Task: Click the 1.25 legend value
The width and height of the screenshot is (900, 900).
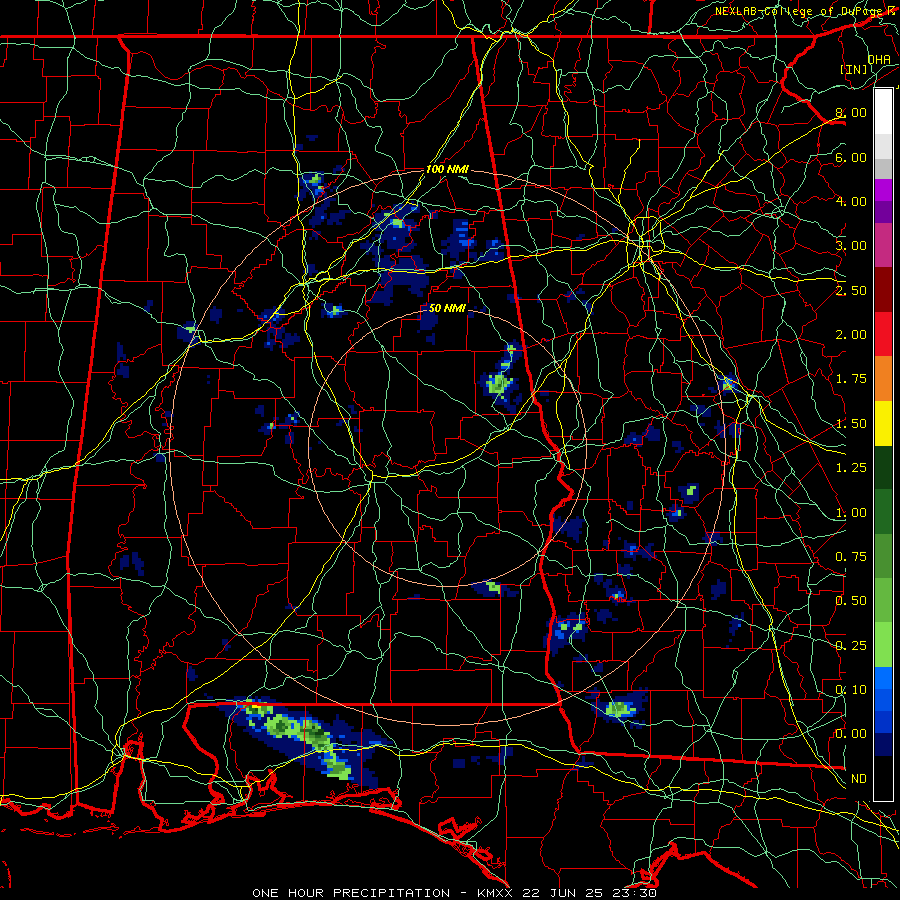Action: (851, 468)
